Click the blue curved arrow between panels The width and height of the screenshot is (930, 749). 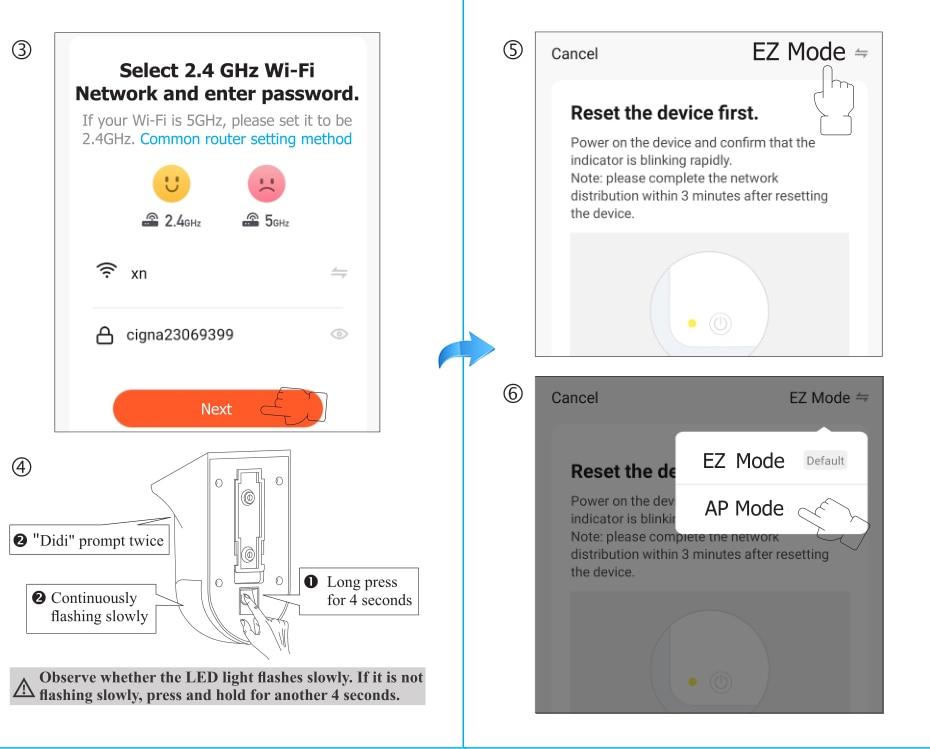(467, 350)
